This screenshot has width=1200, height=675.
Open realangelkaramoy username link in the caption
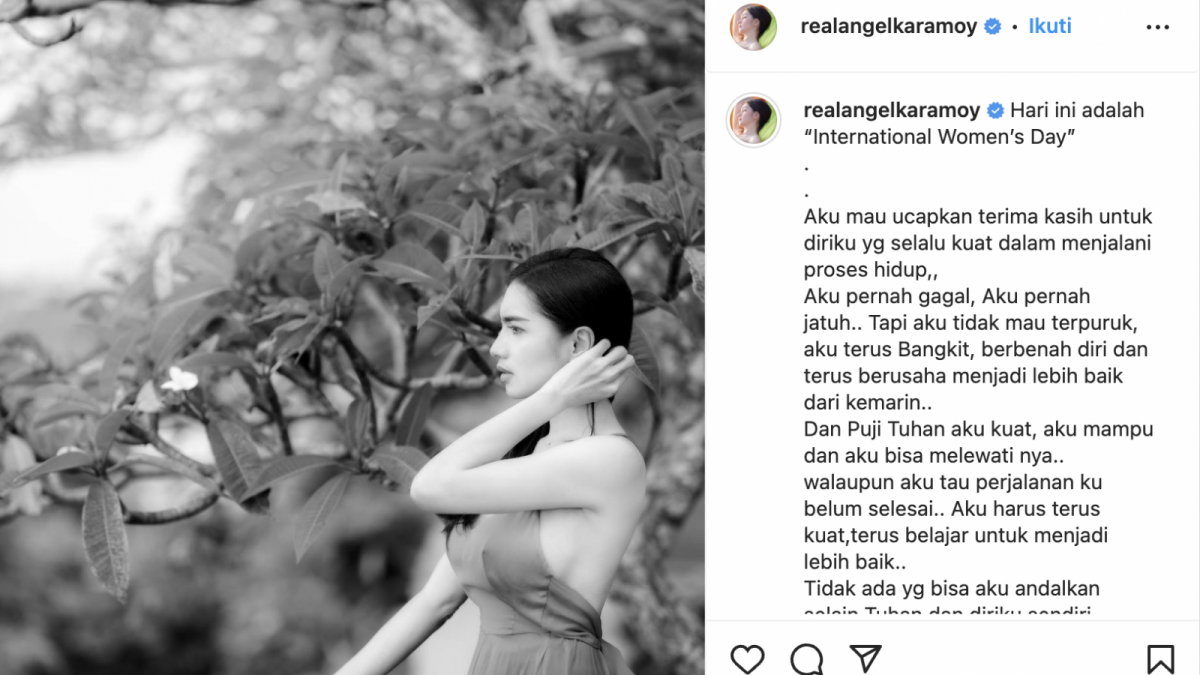pyautogui.click(x=892, y=110)
